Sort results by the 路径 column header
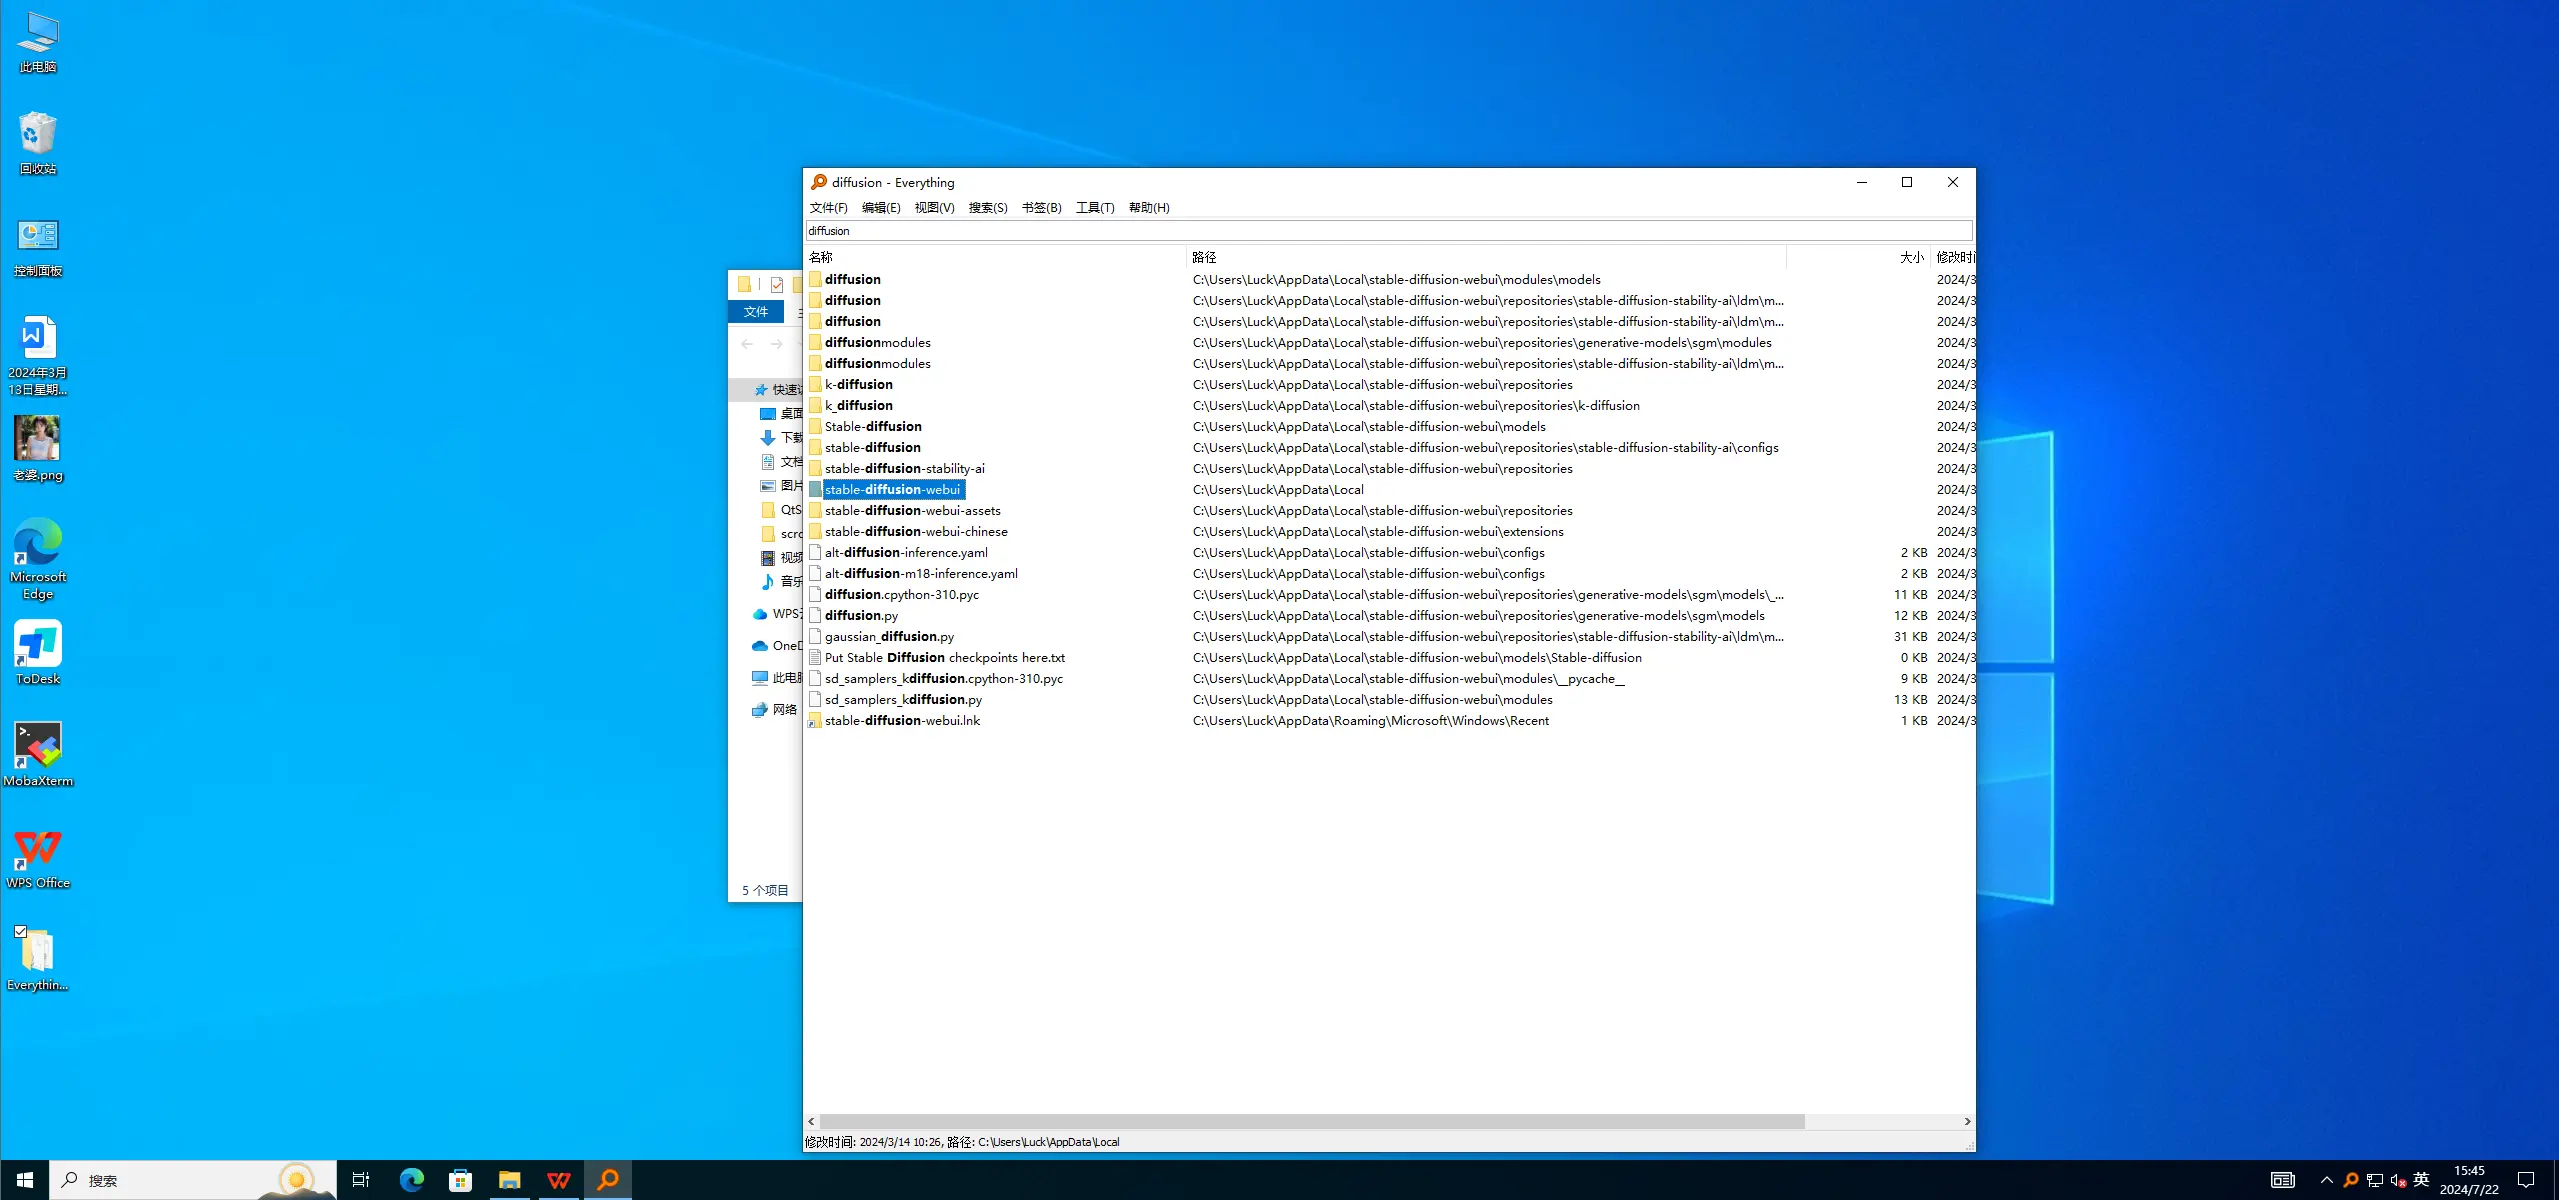The height and width of the screenshot is (1200, 2559). tap(1204, 257)
